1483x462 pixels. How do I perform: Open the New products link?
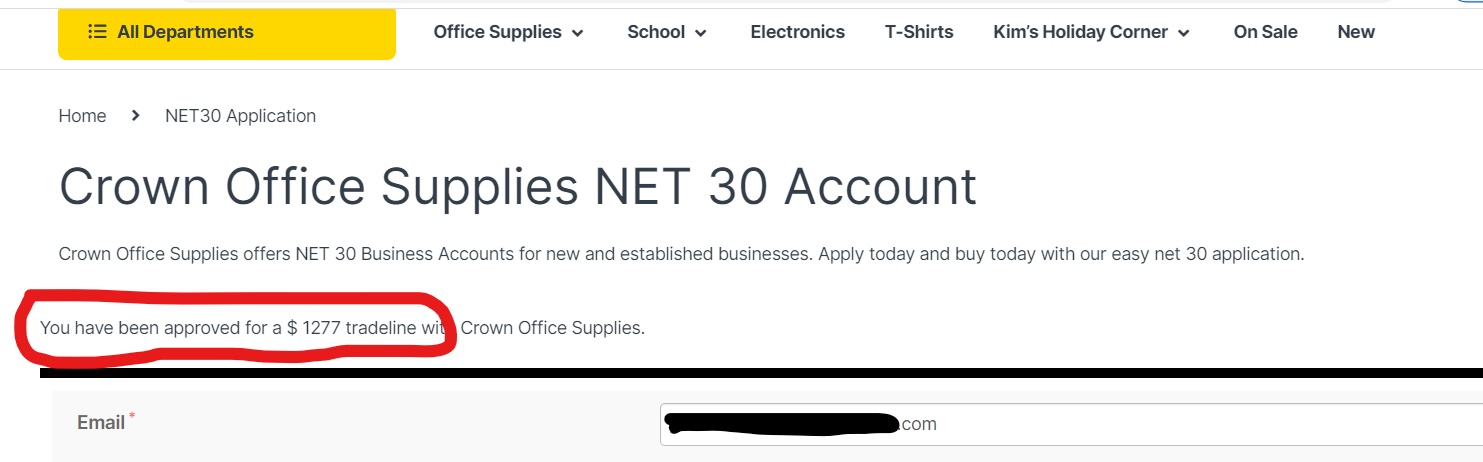(x=1356, y=32)
